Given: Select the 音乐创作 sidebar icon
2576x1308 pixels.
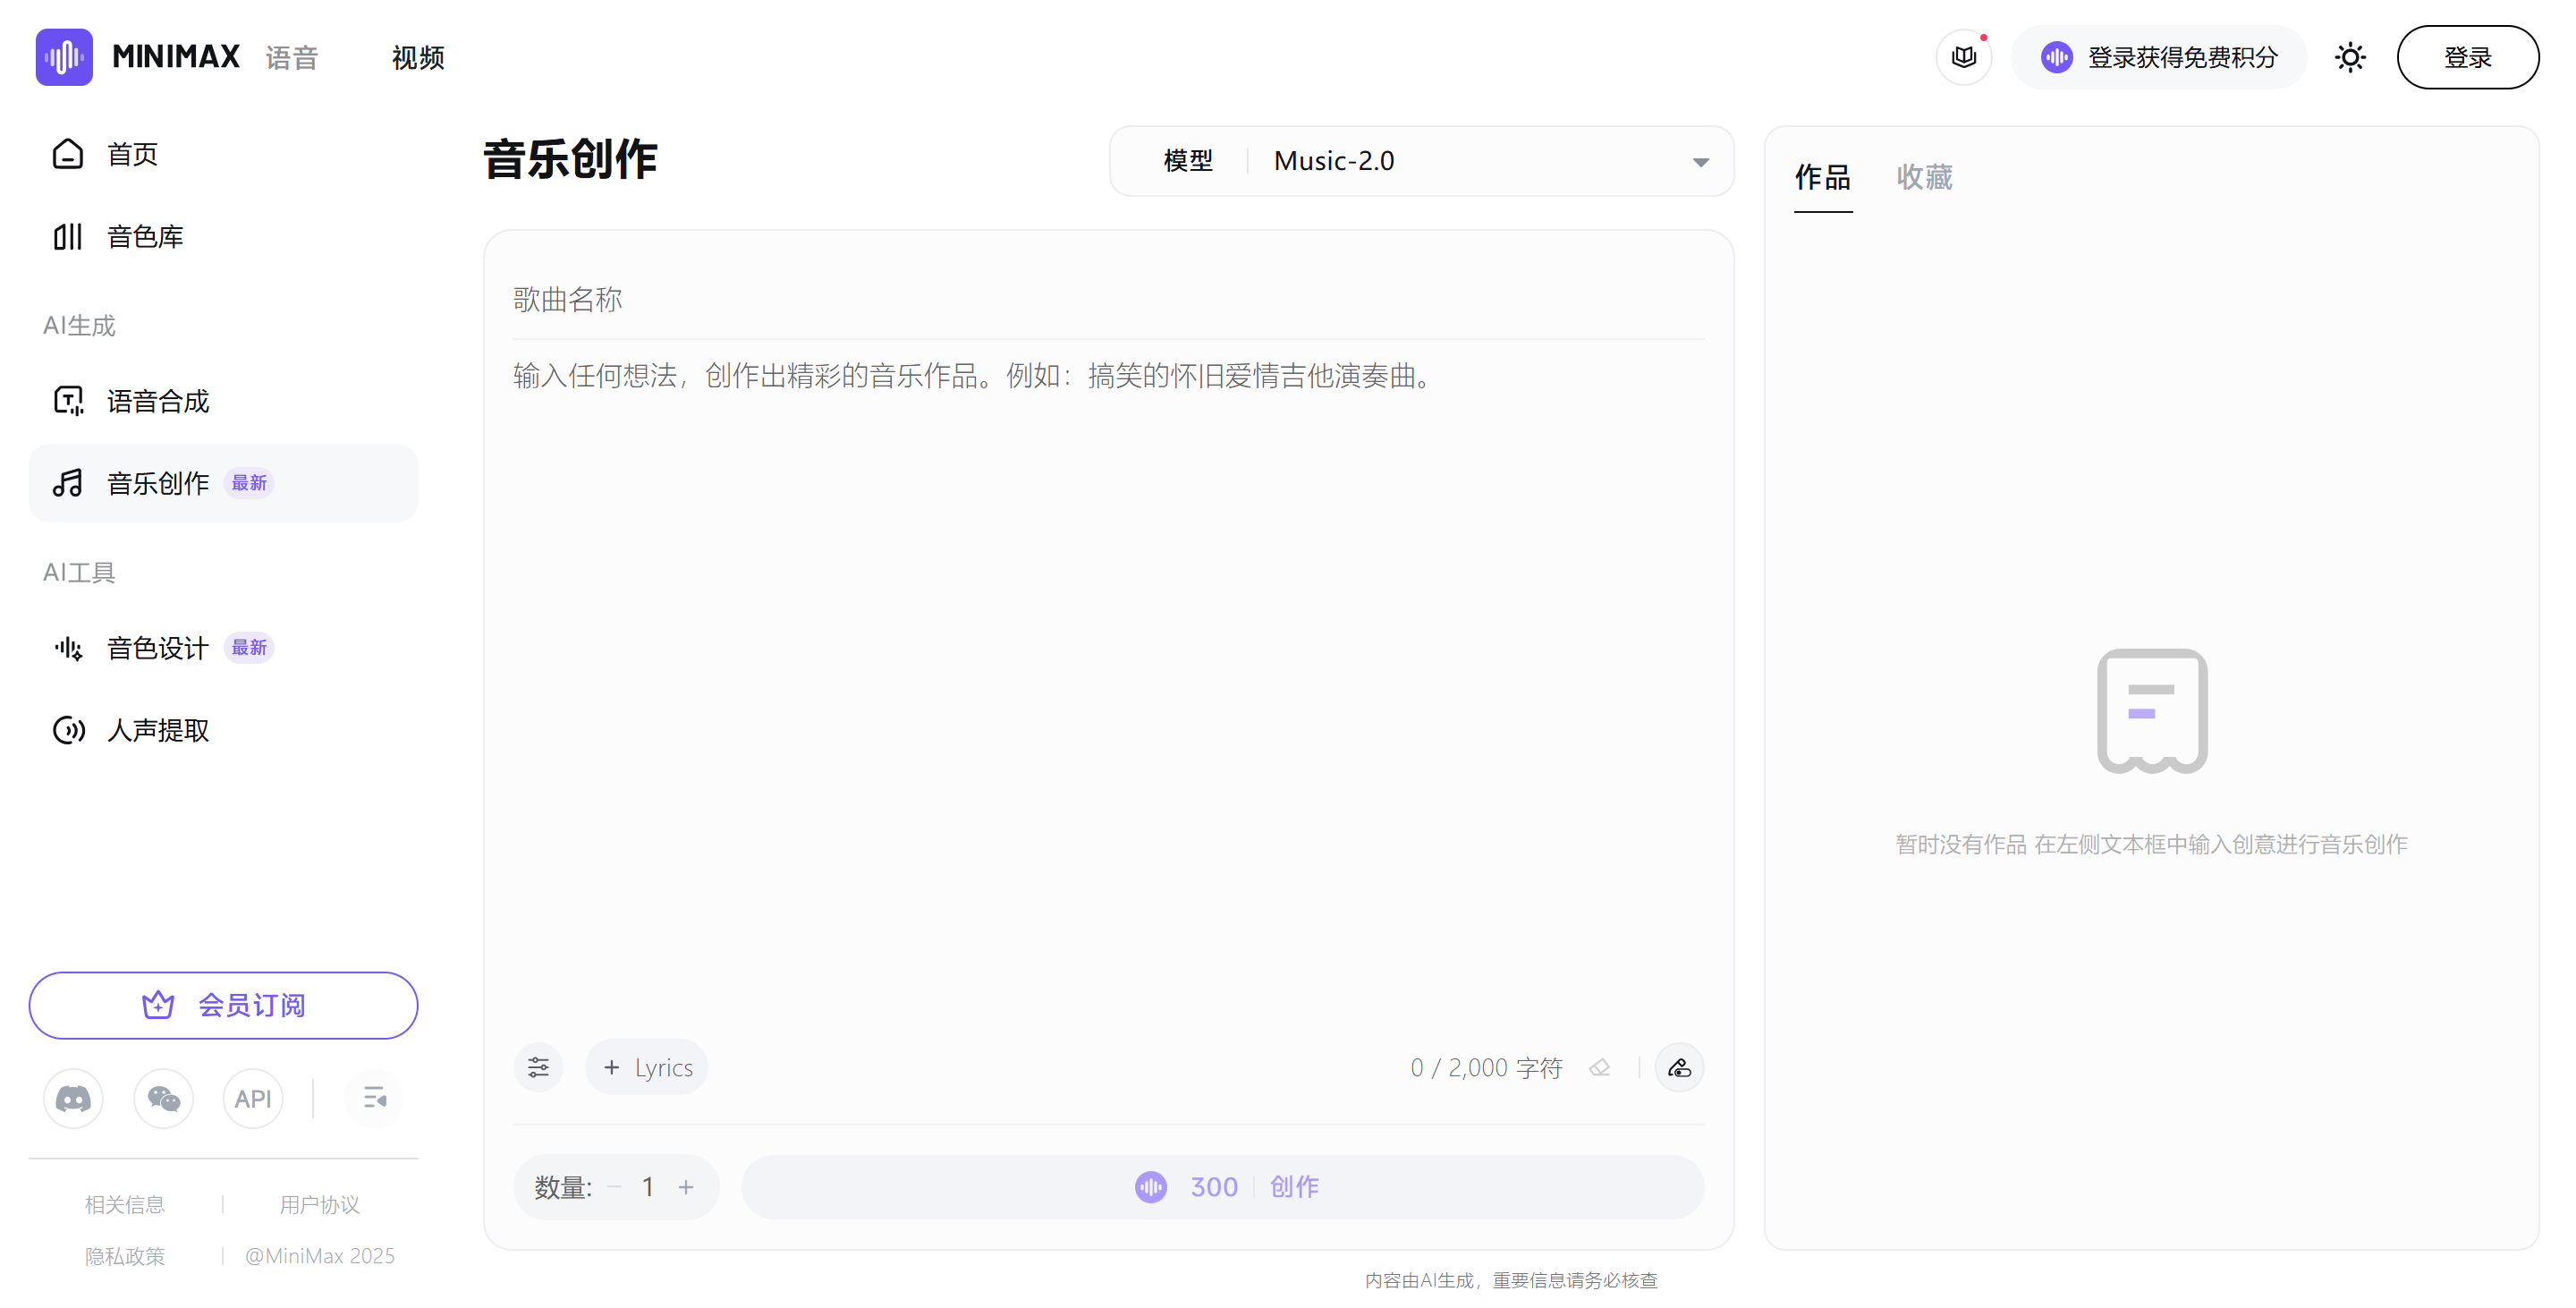Looking at the screenshot, I should [x=68, y=483].
